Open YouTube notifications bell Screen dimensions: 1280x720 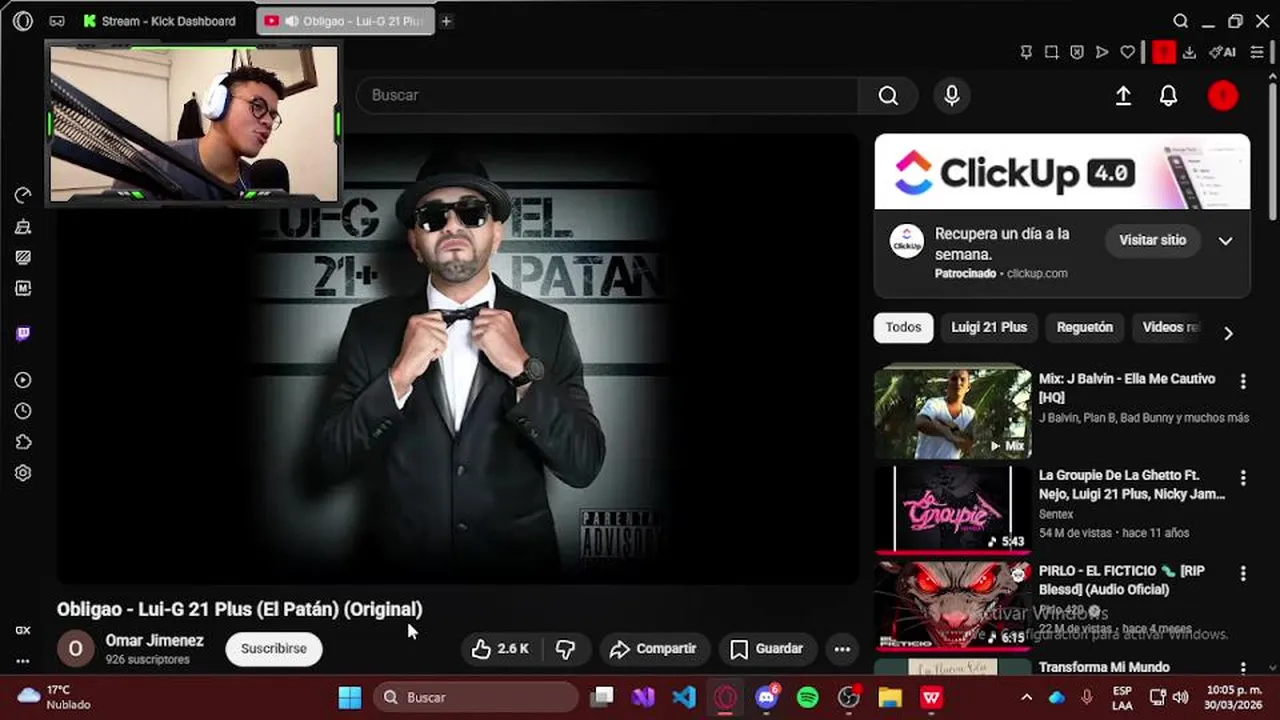click(1168, 95)
